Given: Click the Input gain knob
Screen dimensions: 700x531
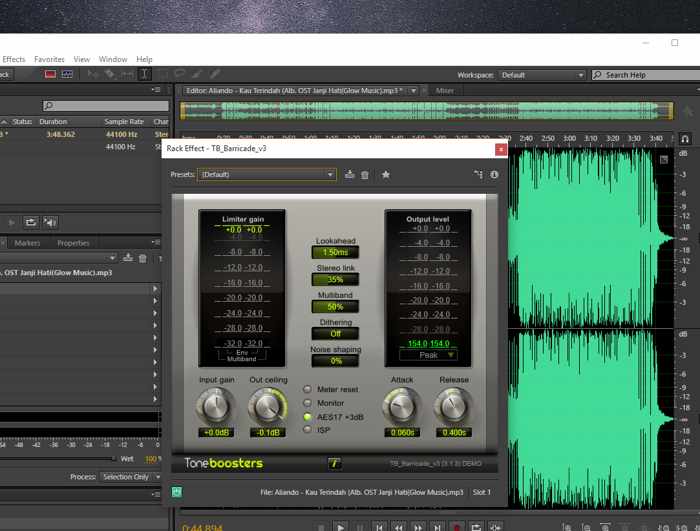Looking at the screenshot, I should [x=216, y=406].
